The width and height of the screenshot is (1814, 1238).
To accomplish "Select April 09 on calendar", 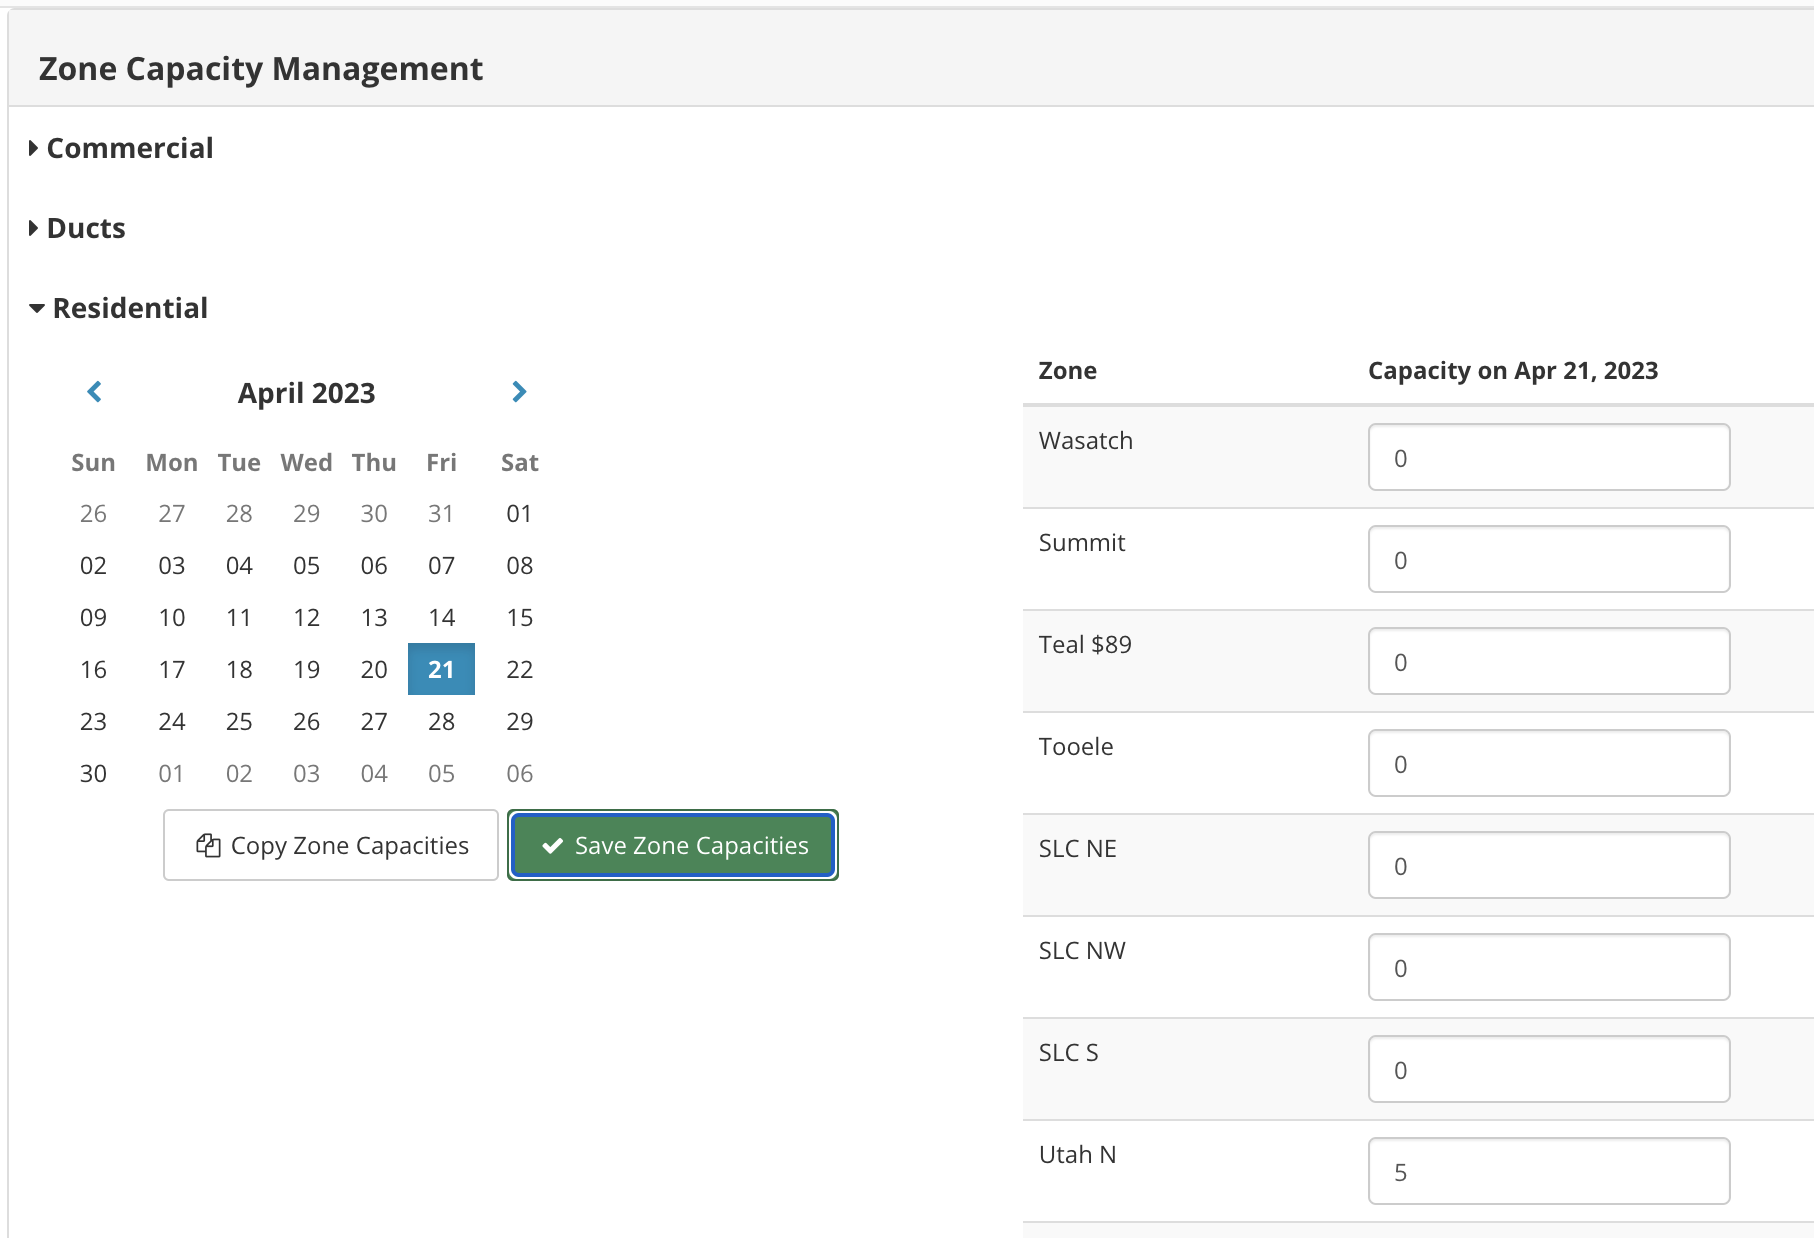I will point(93,617).
